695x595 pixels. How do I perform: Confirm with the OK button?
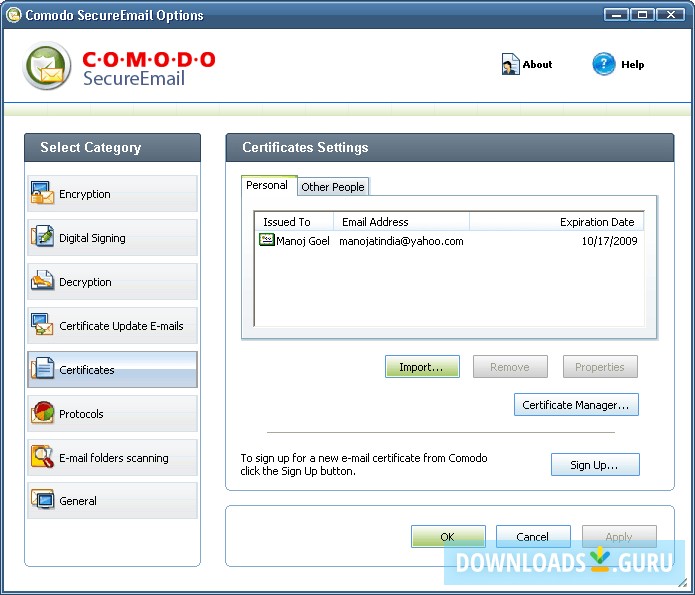click(x=448, y=536)
